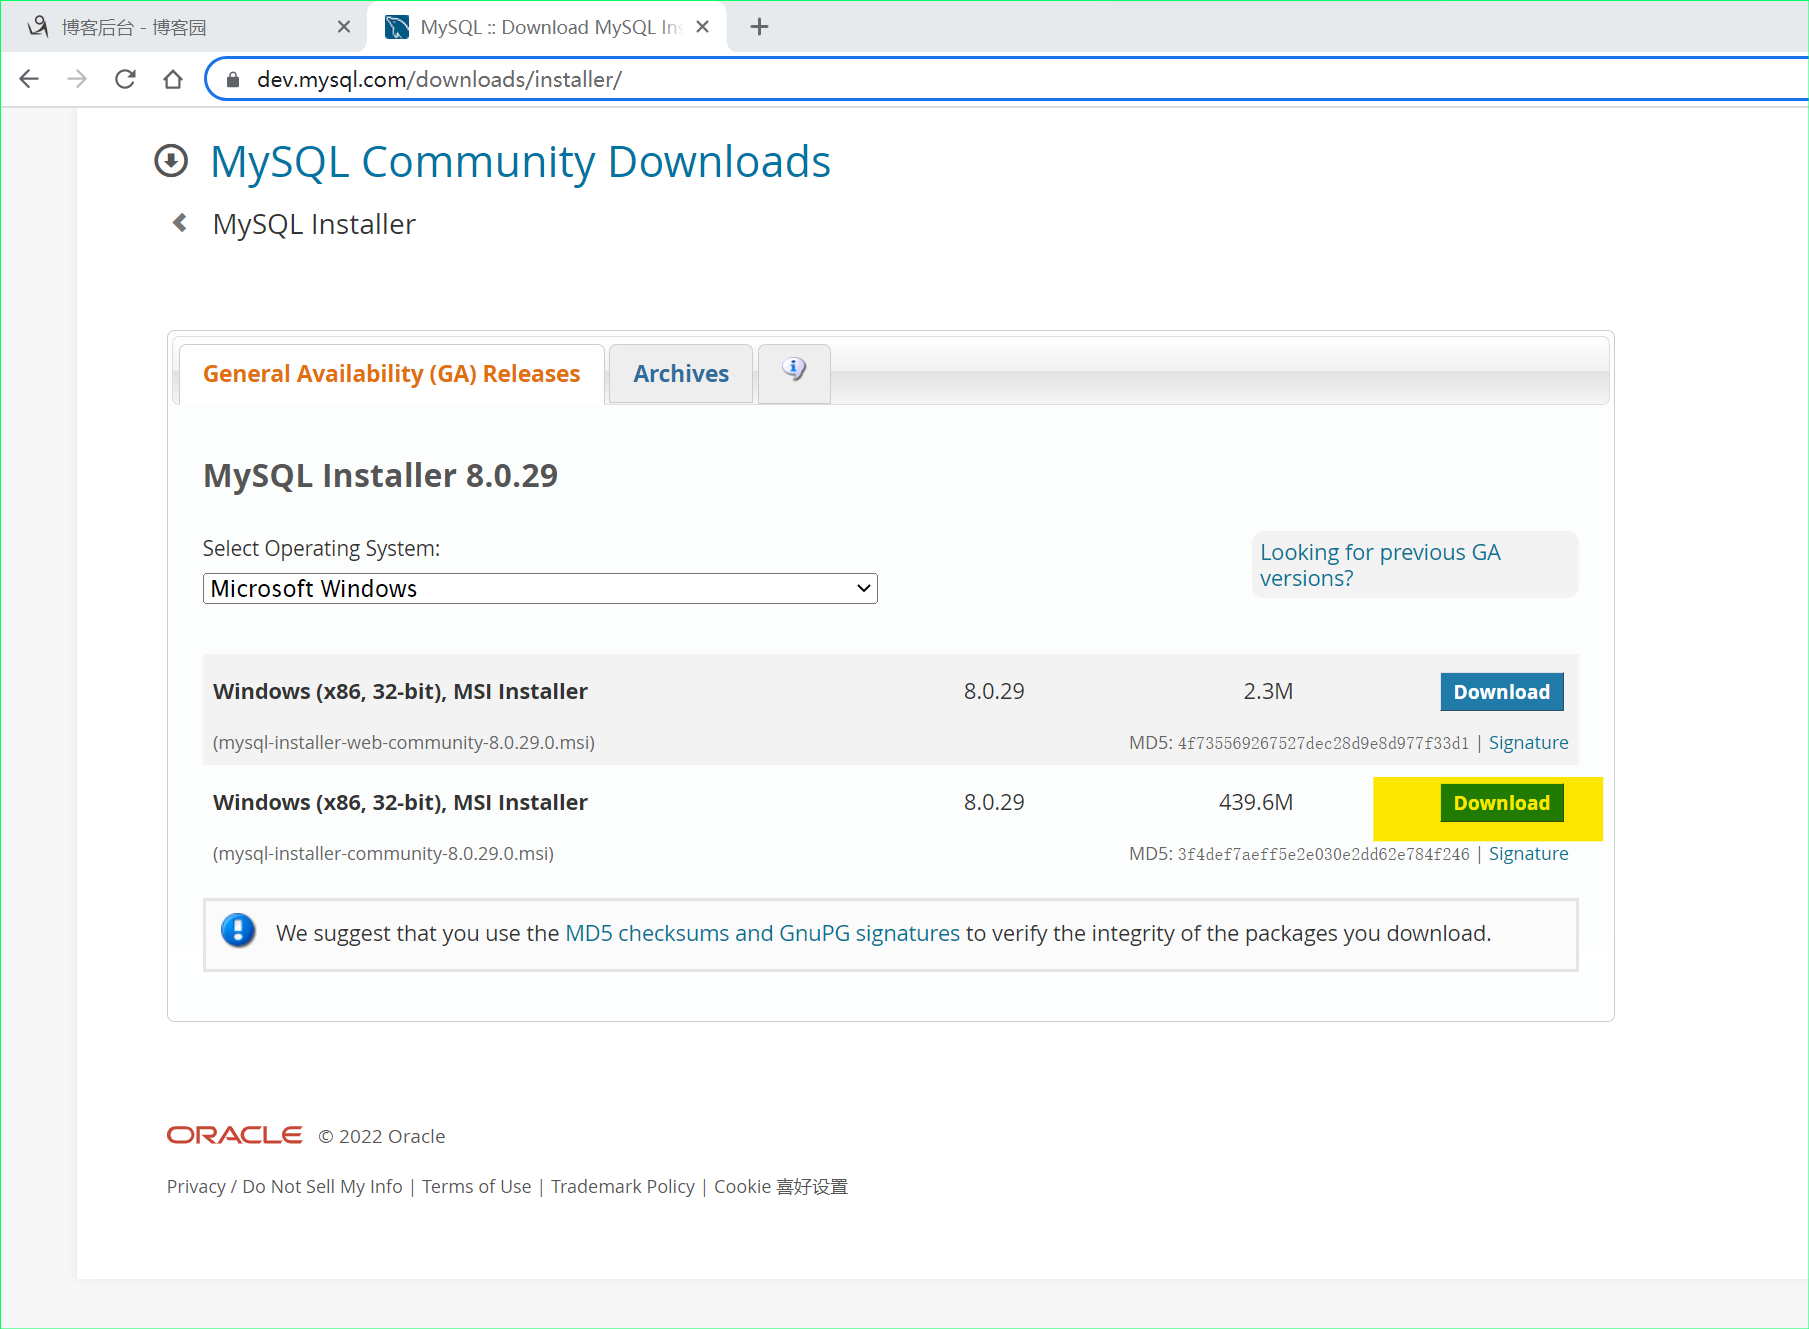Open the browser home page
The height and width of the screenshot is (1329, 1809).
click(173, 79)
